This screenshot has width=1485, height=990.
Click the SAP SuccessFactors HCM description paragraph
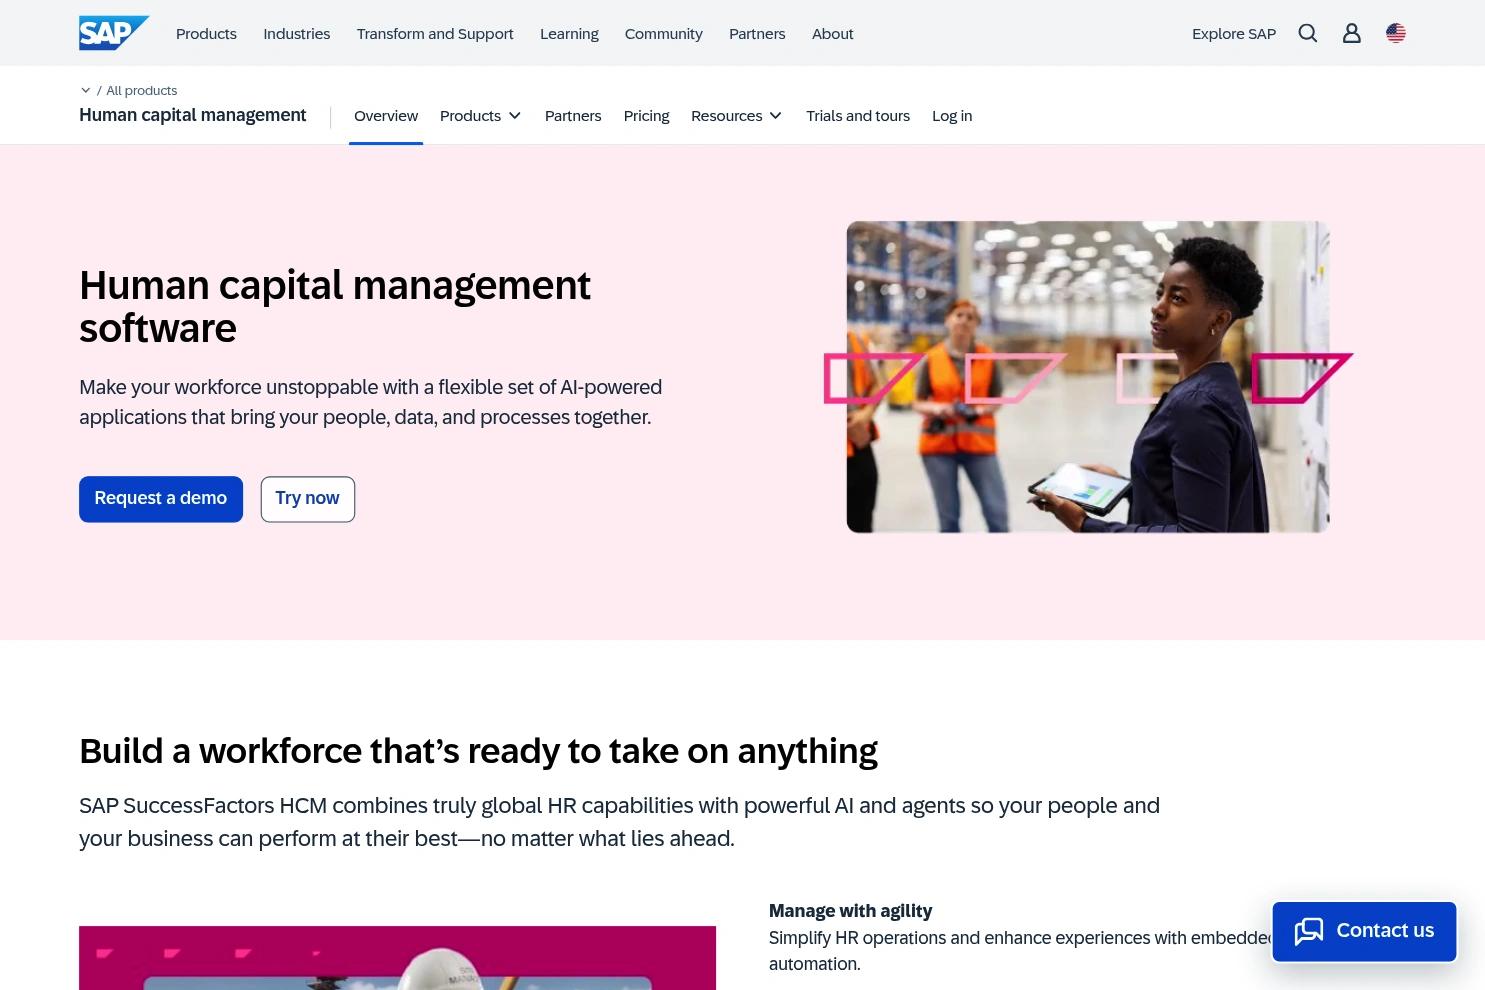[620, 822]
